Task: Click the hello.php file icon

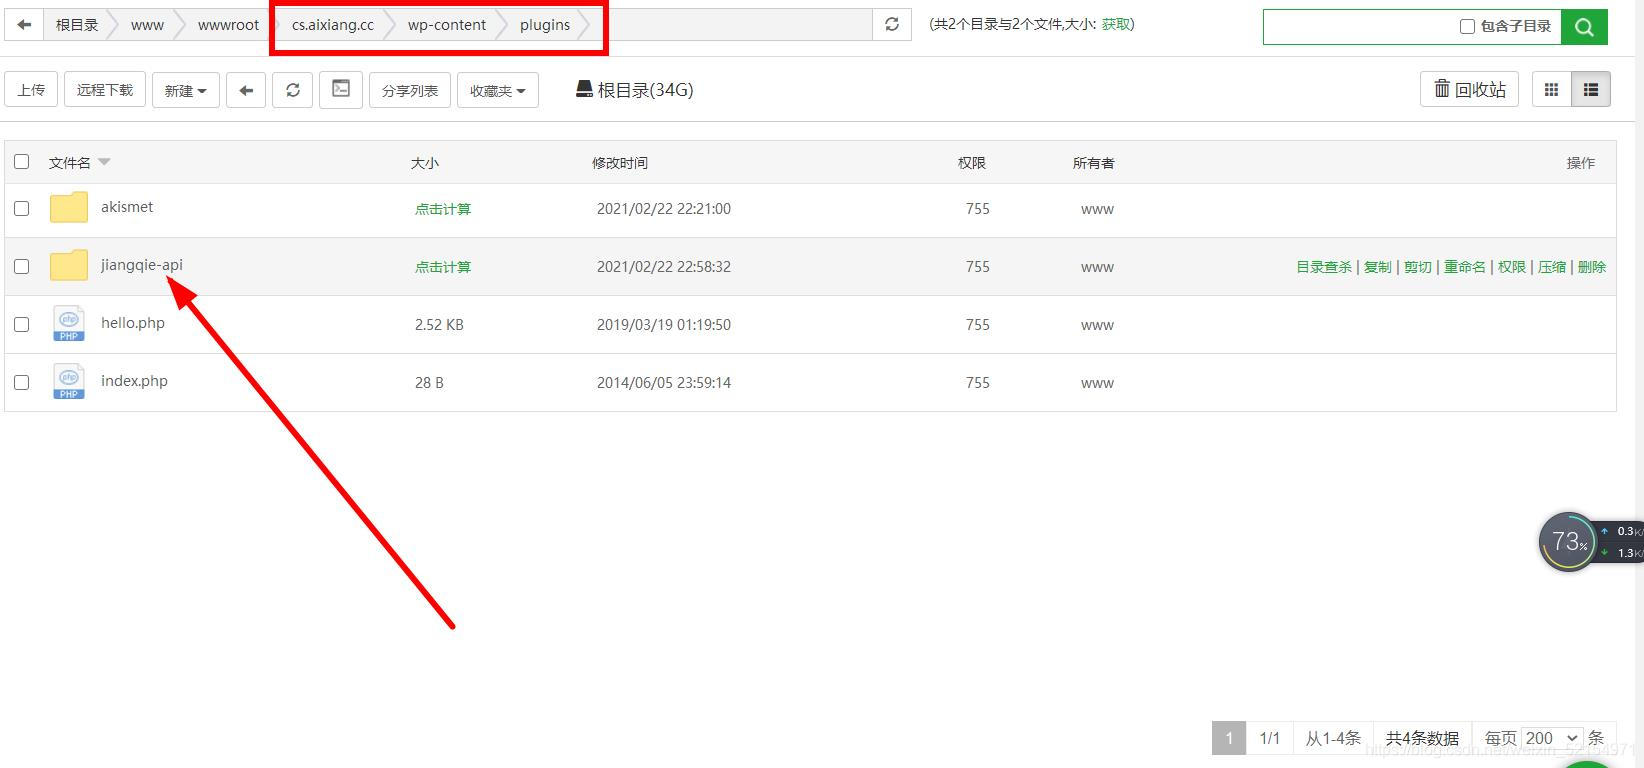Action: [x=69, y=325]
